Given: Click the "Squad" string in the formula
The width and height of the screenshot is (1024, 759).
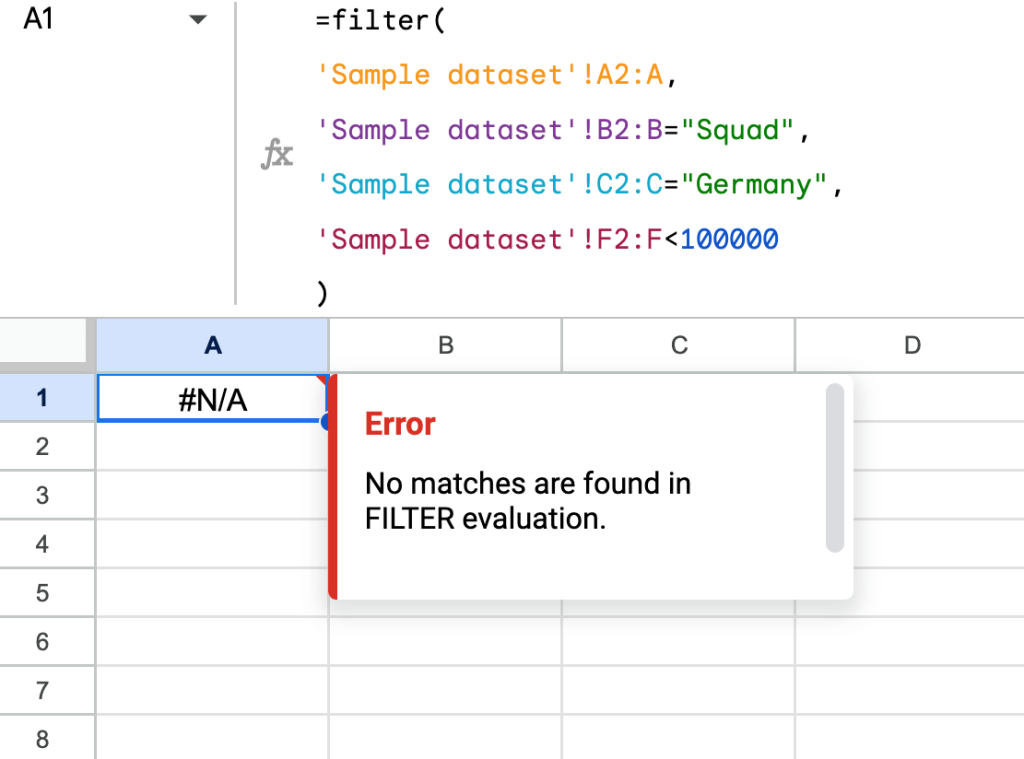Looking at the screenshot, I should 742,129.
